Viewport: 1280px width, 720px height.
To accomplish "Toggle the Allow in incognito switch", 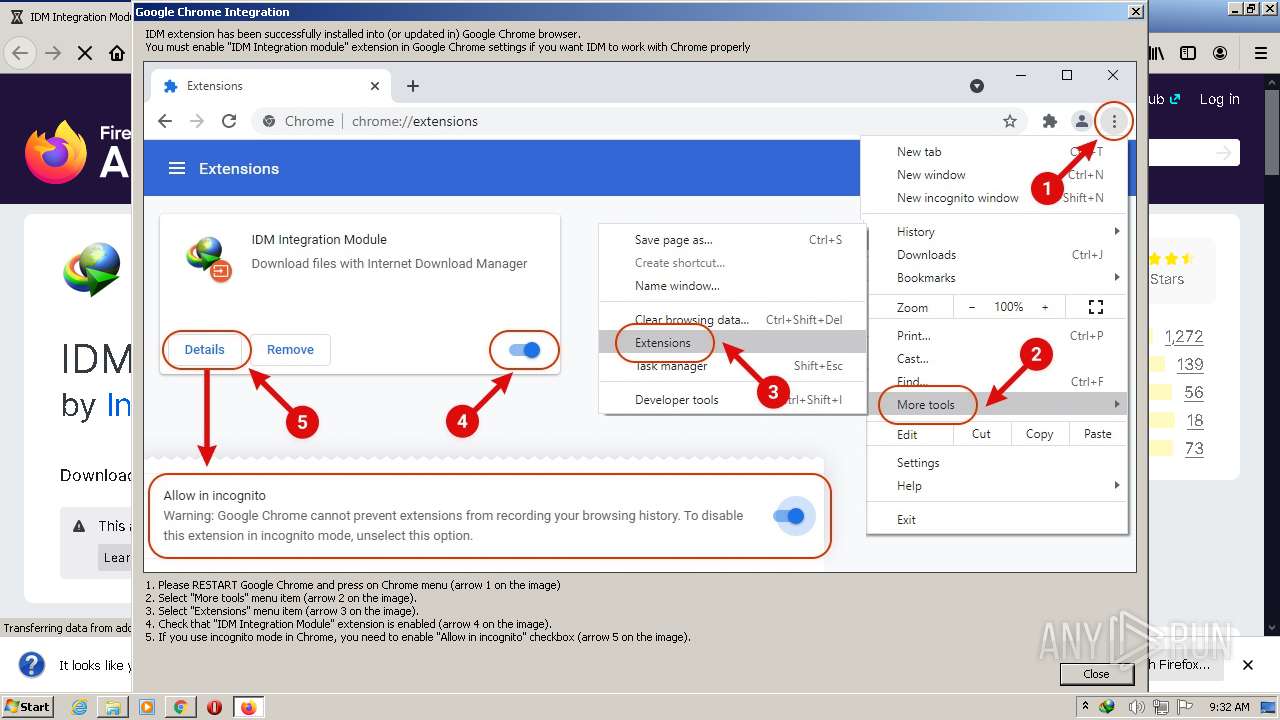I will 789,516.
